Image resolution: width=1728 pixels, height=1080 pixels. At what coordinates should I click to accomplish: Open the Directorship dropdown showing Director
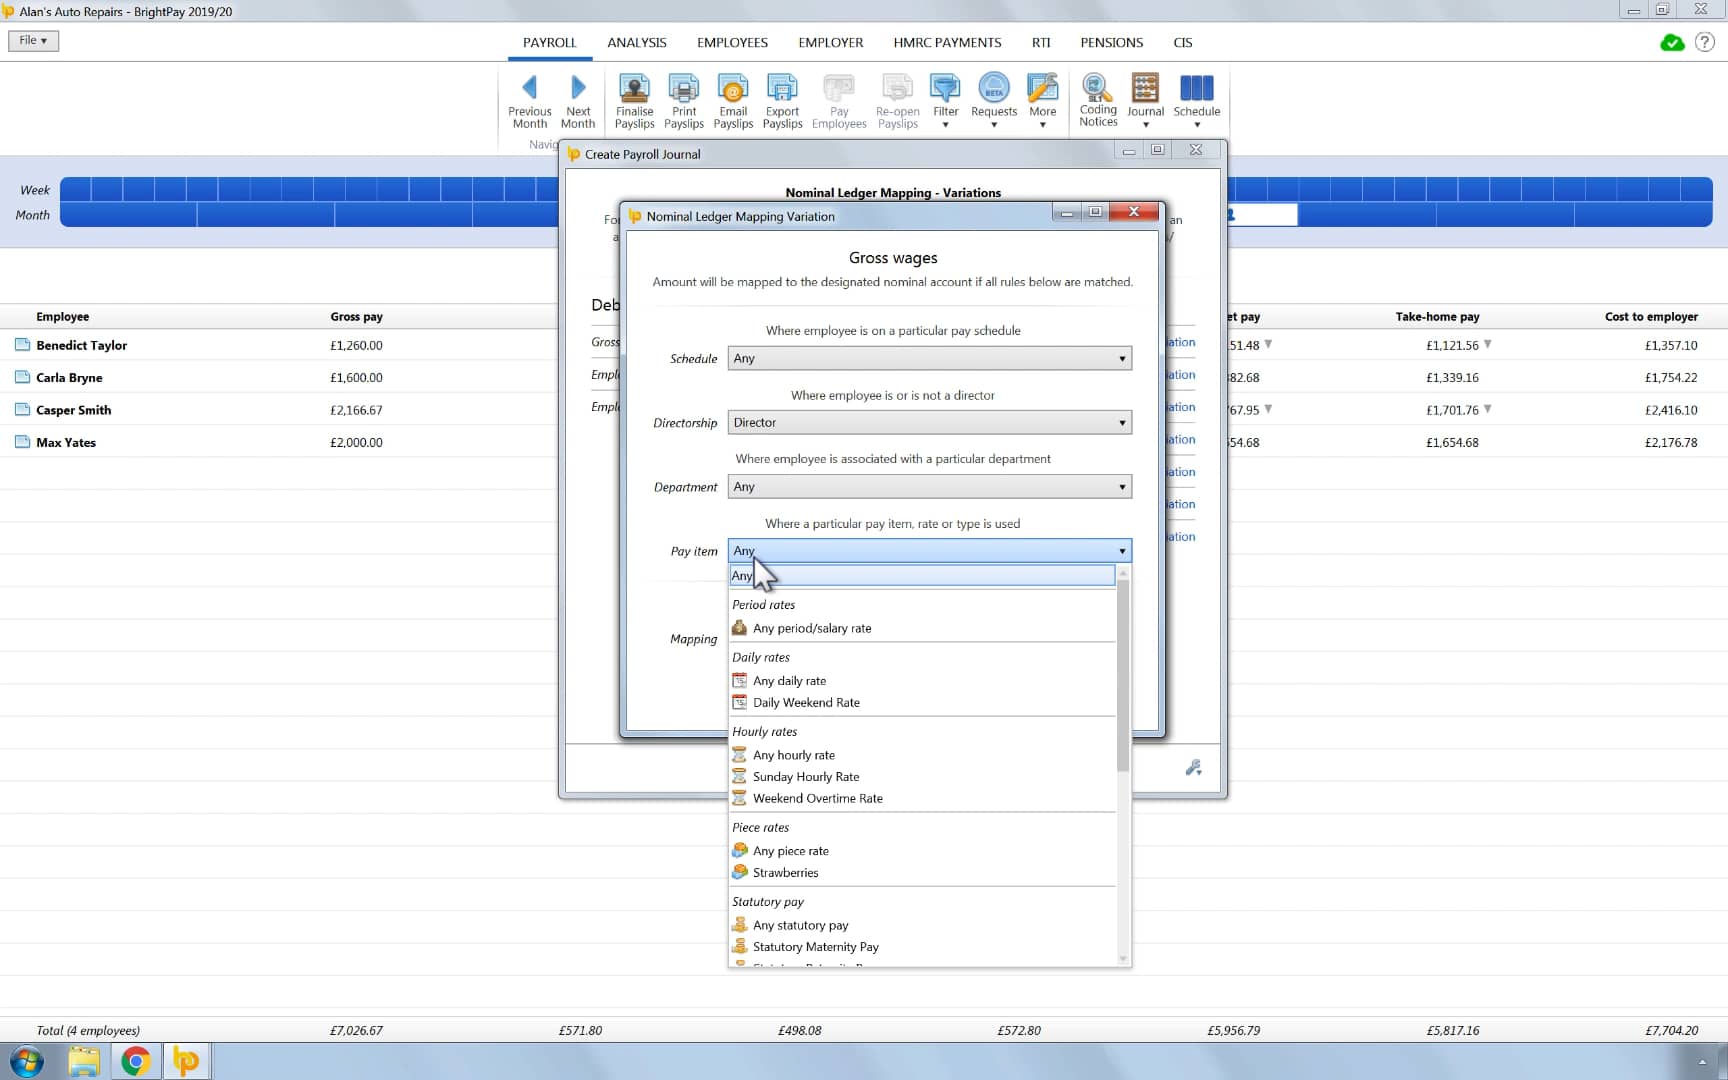[928, 422]
